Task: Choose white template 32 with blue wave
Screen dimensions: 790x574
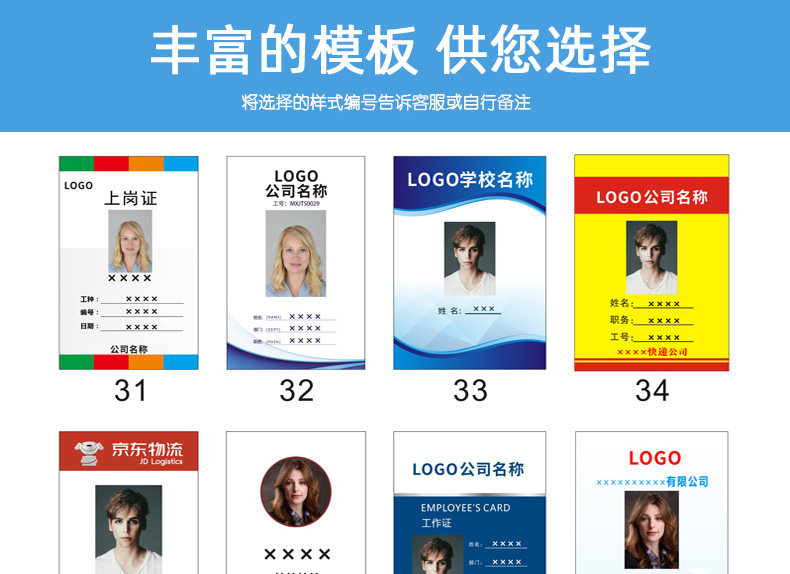Action: (296, 263)
